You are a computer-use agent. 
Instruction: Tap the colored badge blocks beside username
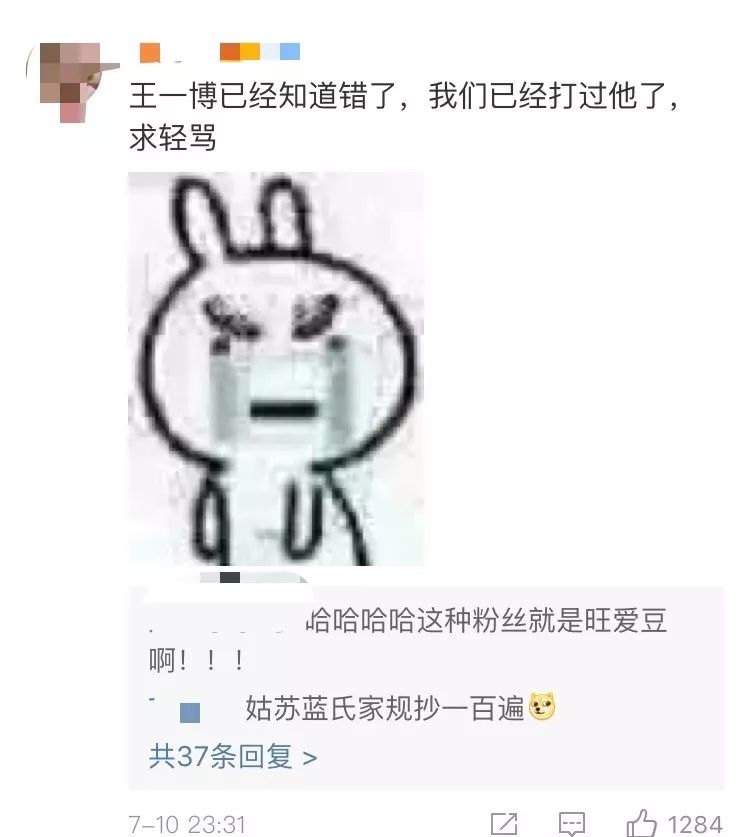pyautogui.click(x=260, y=52)
